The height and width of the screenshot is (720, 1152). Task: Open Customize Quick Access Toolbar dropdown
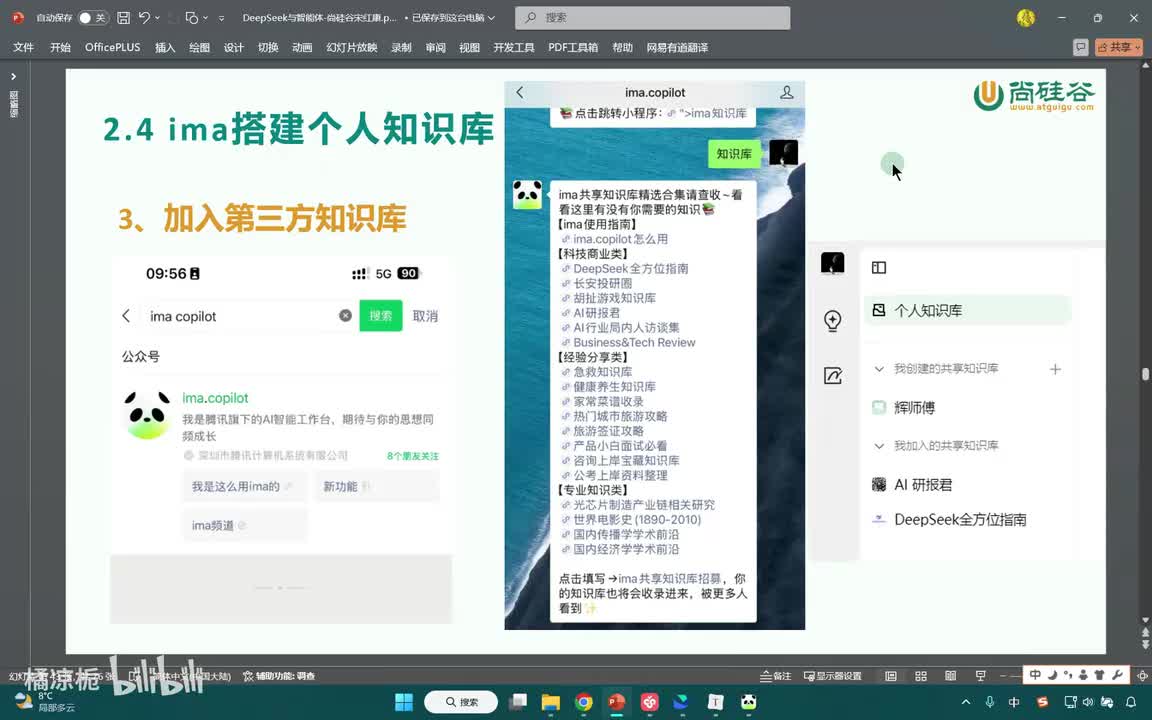click(x=221, y=18)
